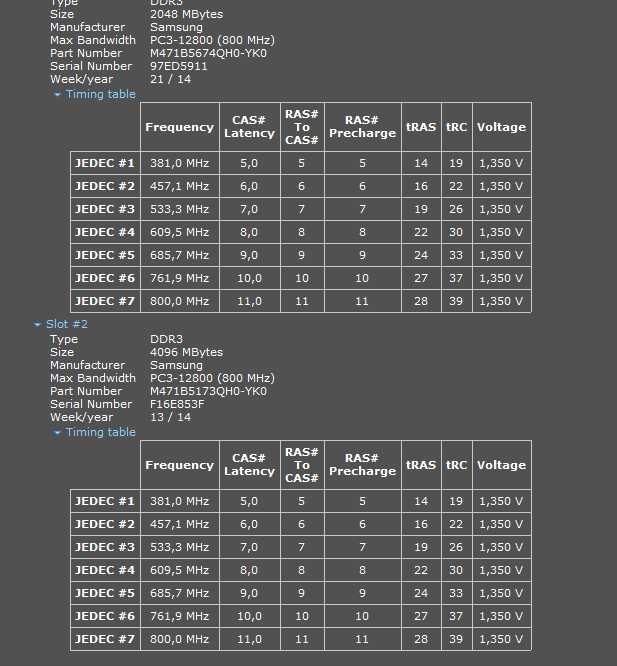
Task: Select the size value 4096 MBytes
Action: (x=186, y=352)
